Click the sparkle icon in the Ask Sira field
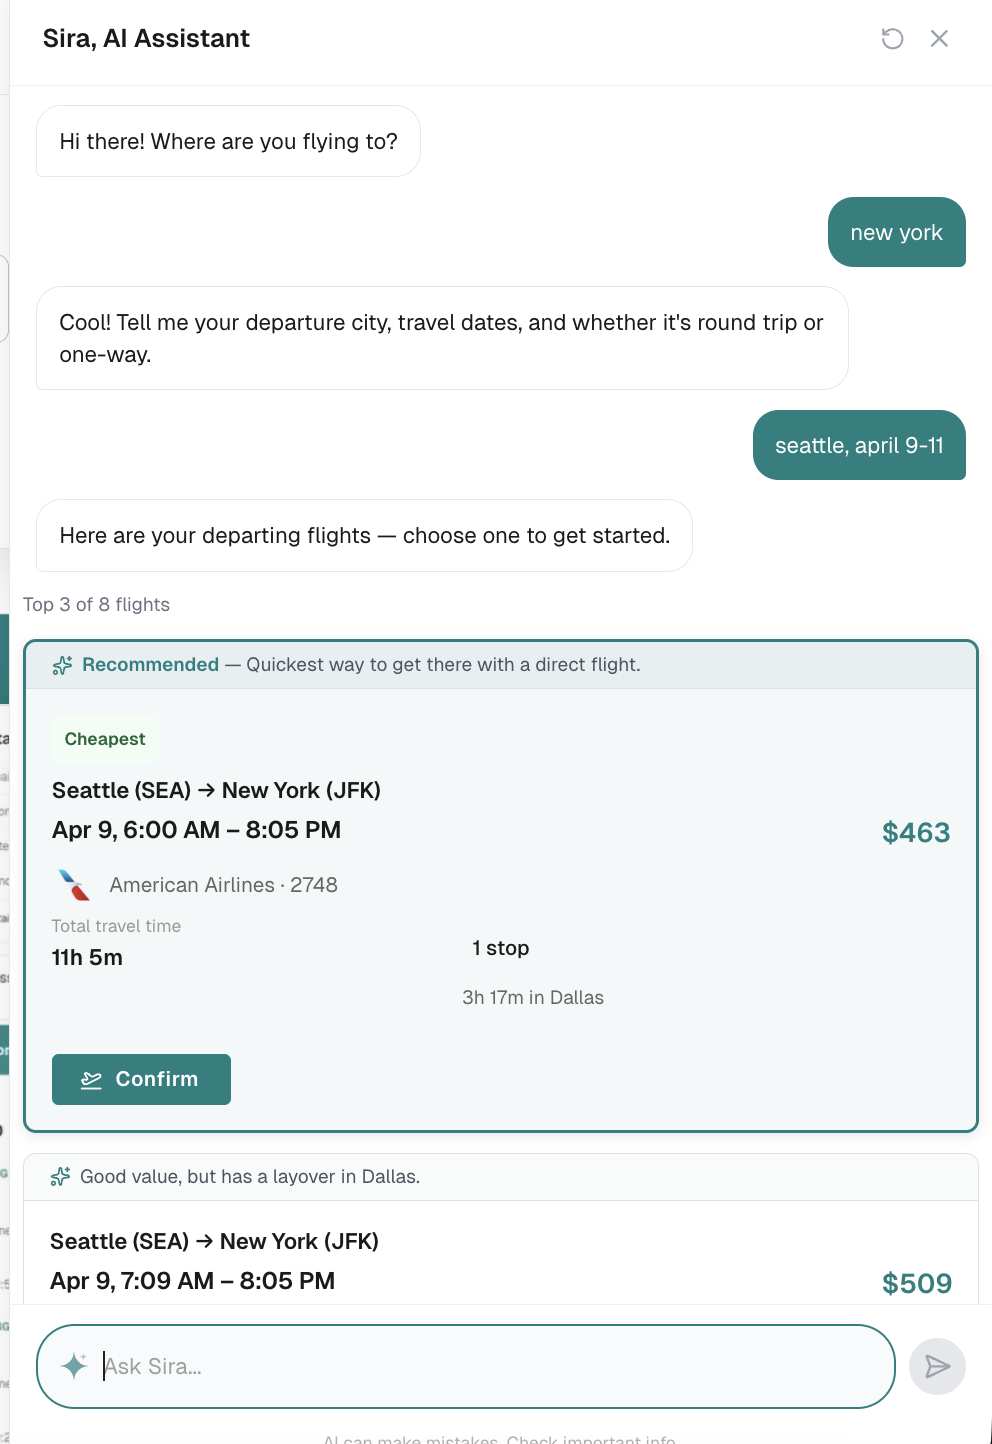 pos(74,1366)
